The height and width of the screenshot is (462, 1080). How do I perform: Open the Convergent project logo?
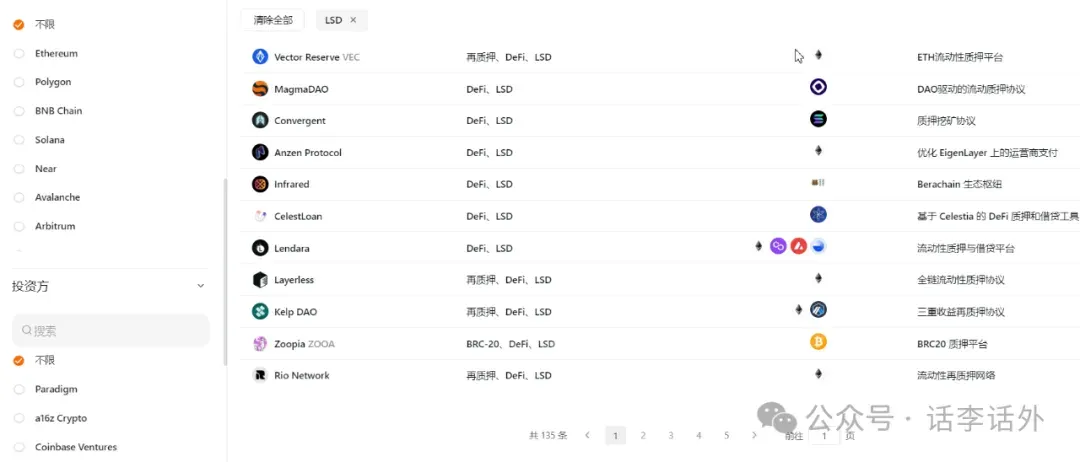click(x=260, y=120)
